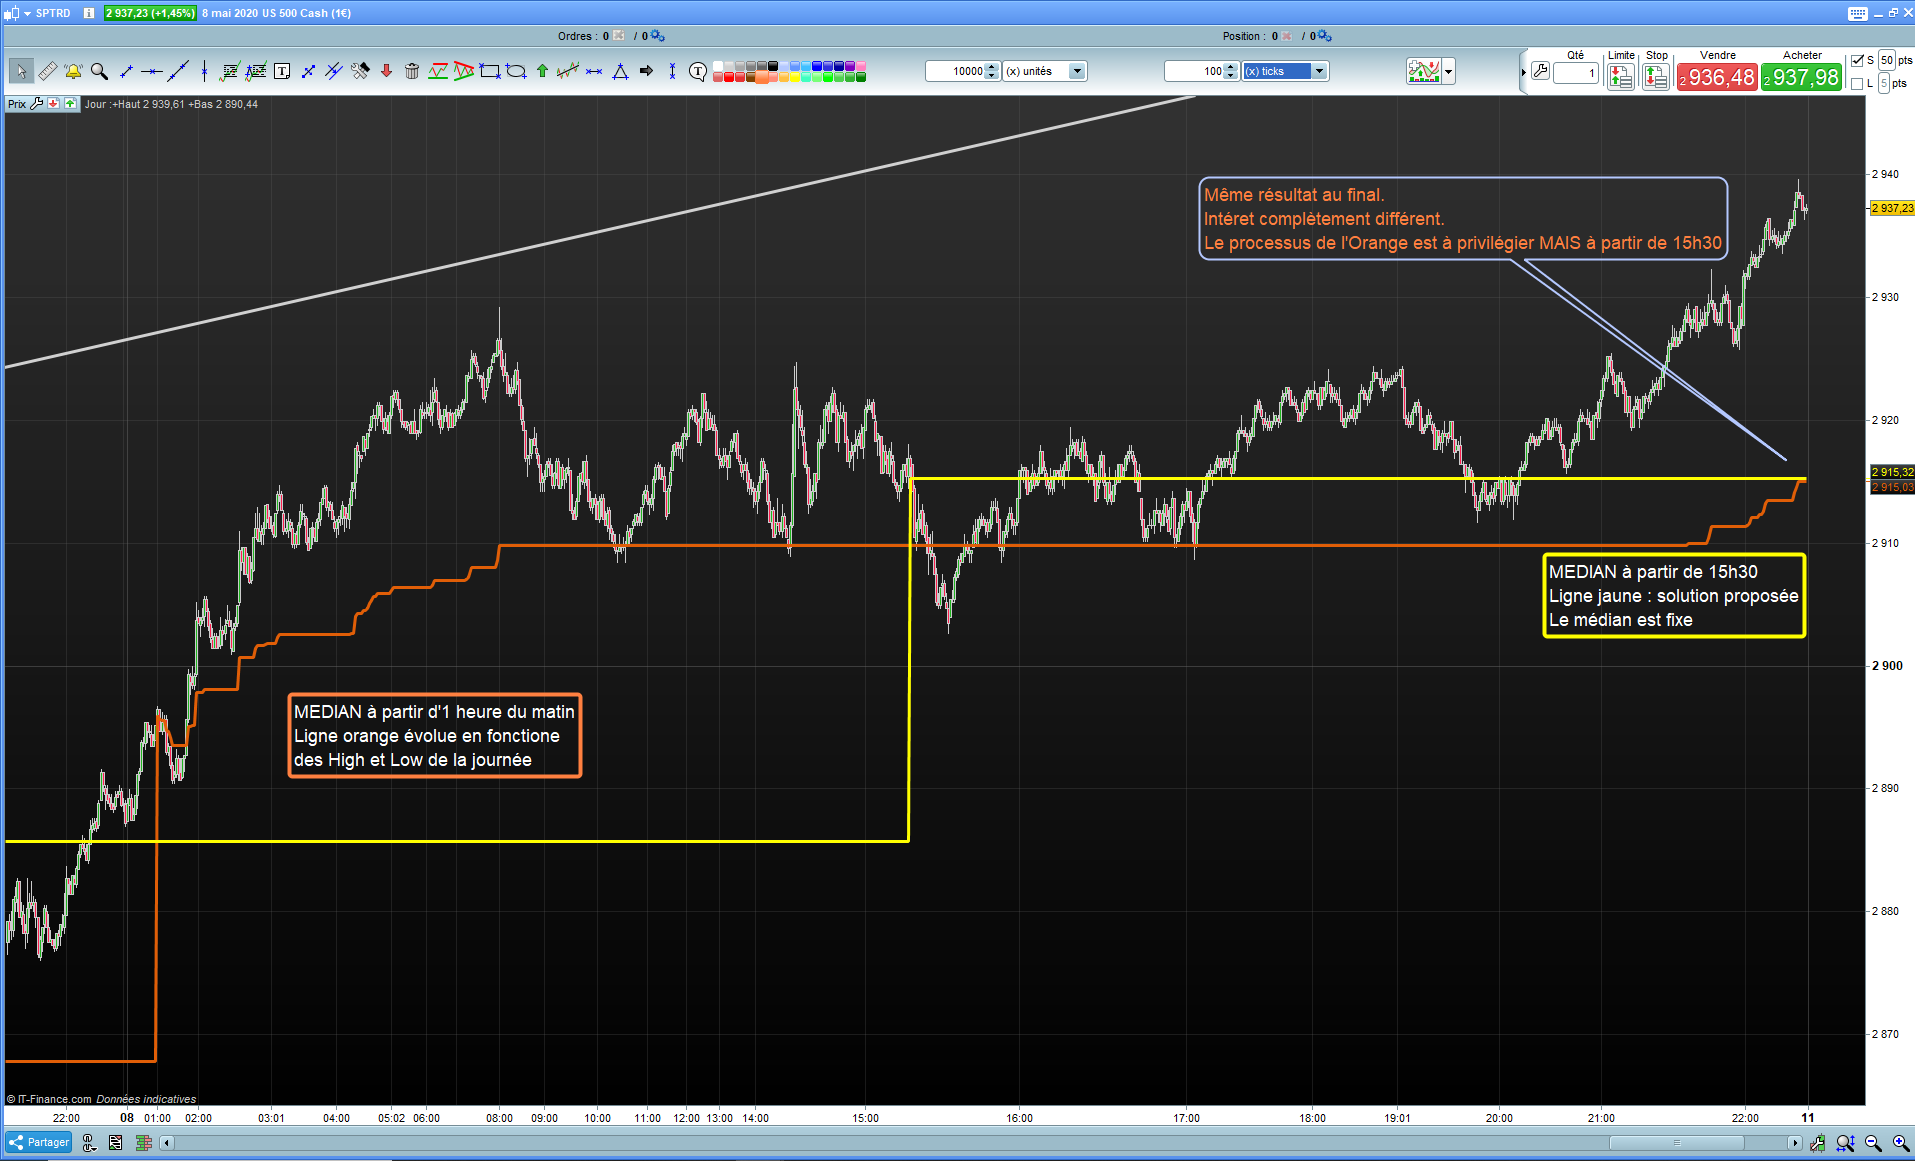Select the text box T tool

coord(282,71)
